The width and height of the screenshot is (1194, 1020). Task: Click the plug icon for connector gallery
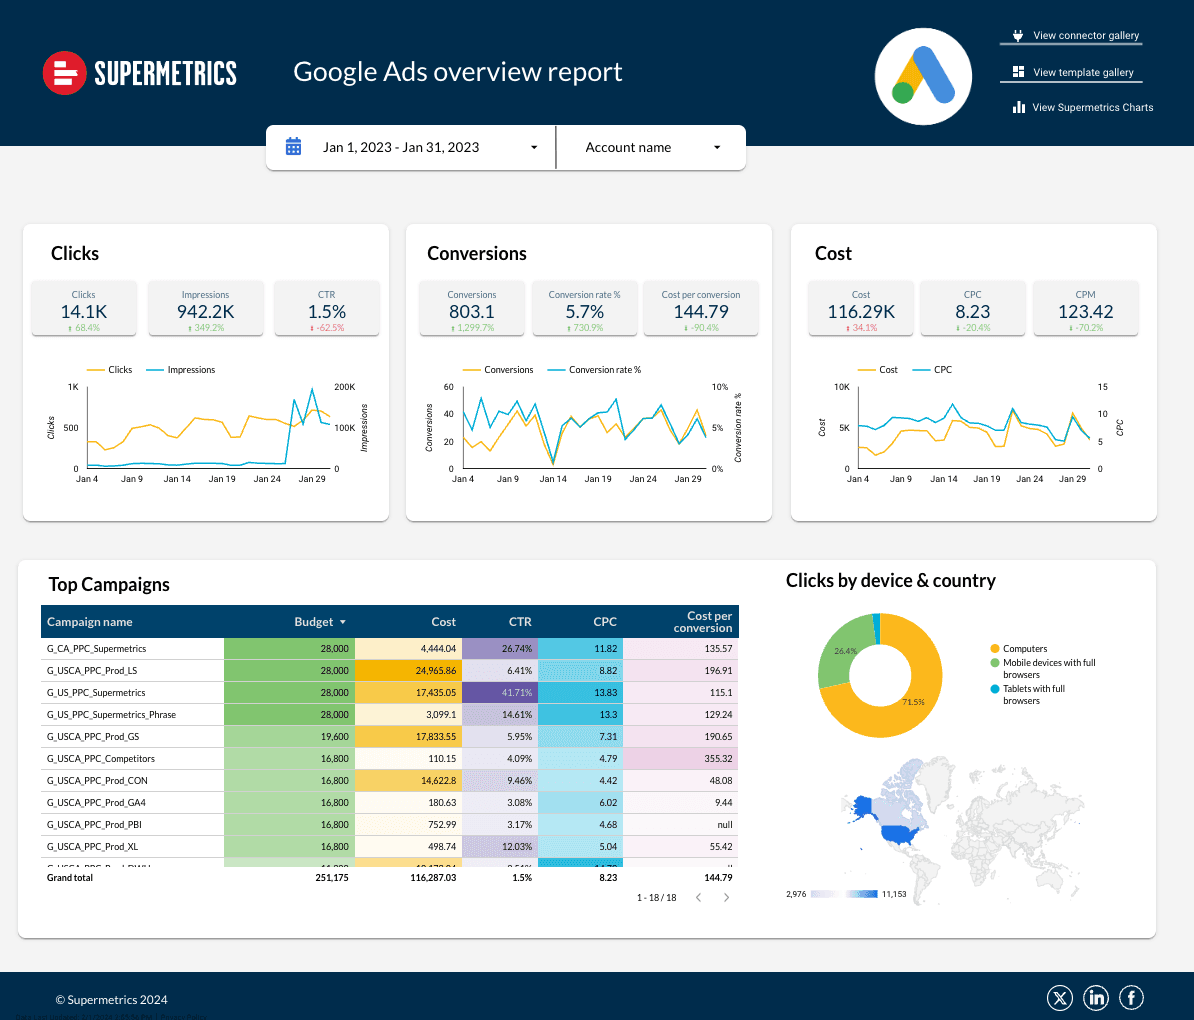pyautogui.click(x=1018, y=36)
